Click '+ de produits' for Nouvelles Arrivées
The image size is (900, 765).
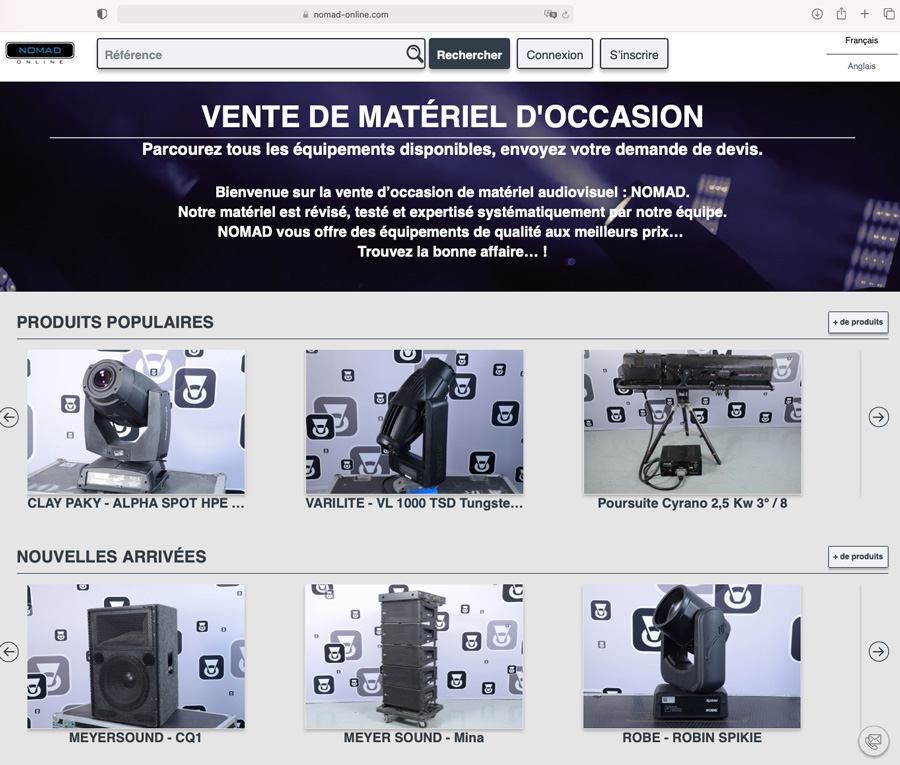pos(858,556)
